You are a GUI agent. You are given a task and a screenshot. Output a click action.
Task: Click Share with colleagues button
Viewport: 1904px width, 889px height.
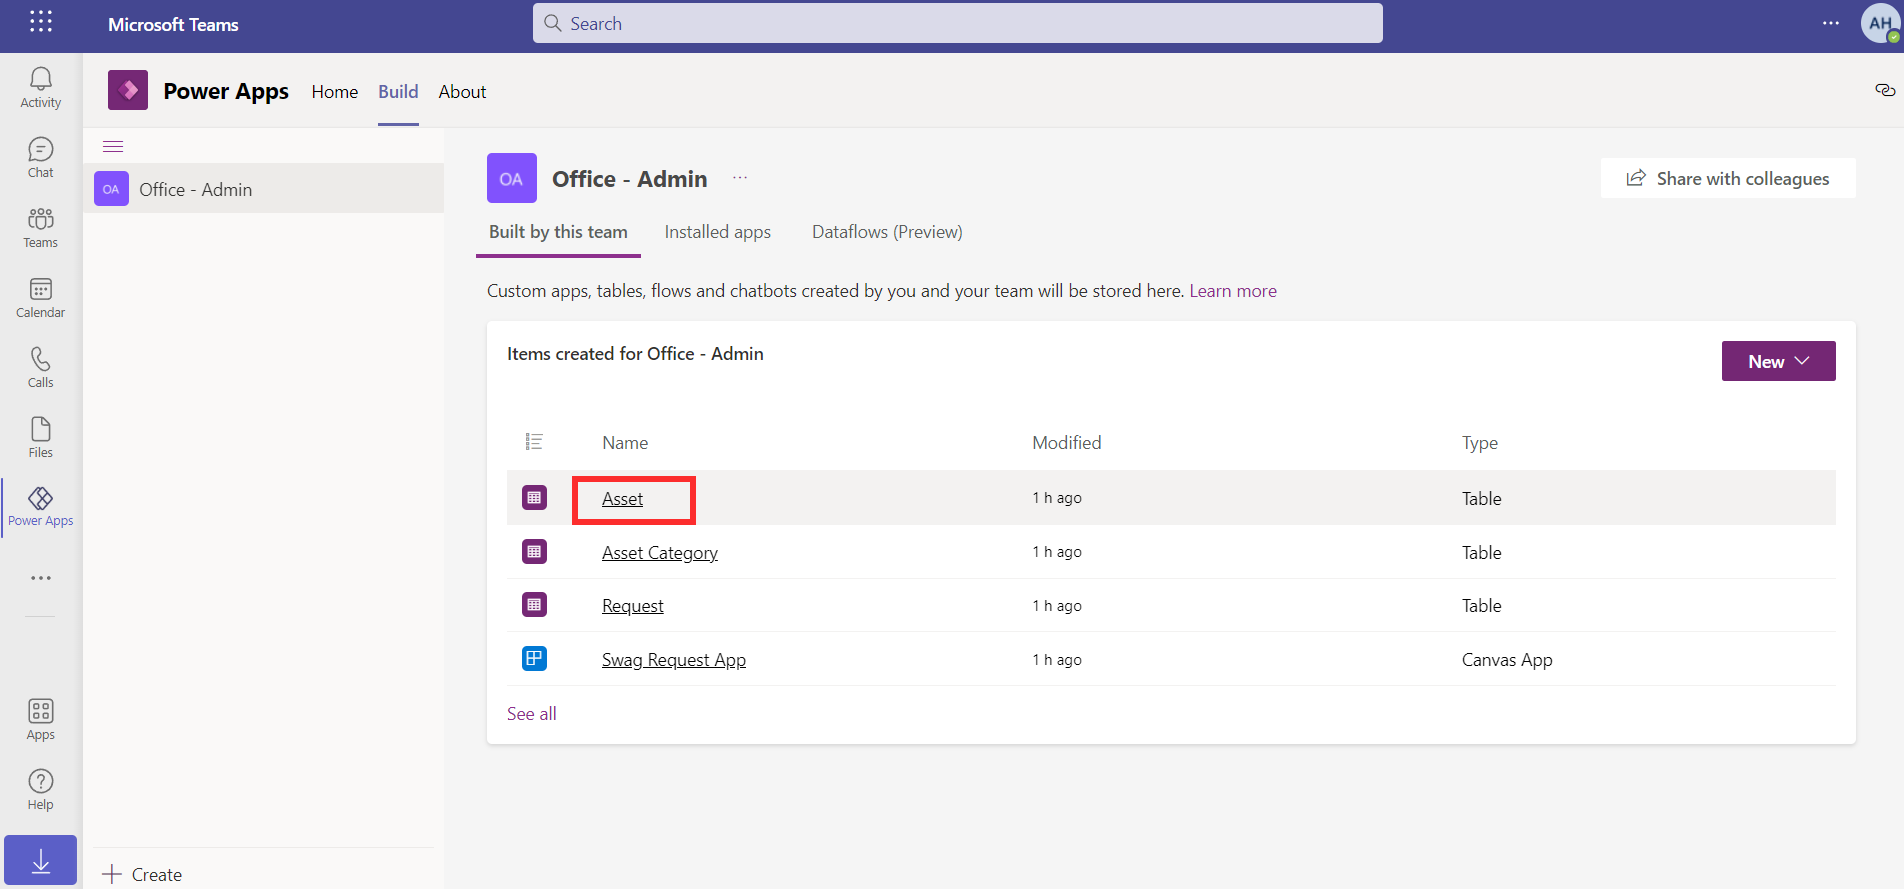1728,178
